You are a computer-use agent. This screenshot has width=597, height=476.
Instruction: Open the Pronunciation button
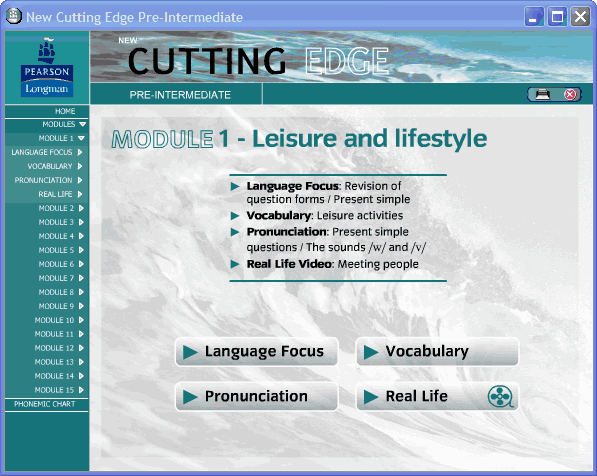tap(257, 396)
